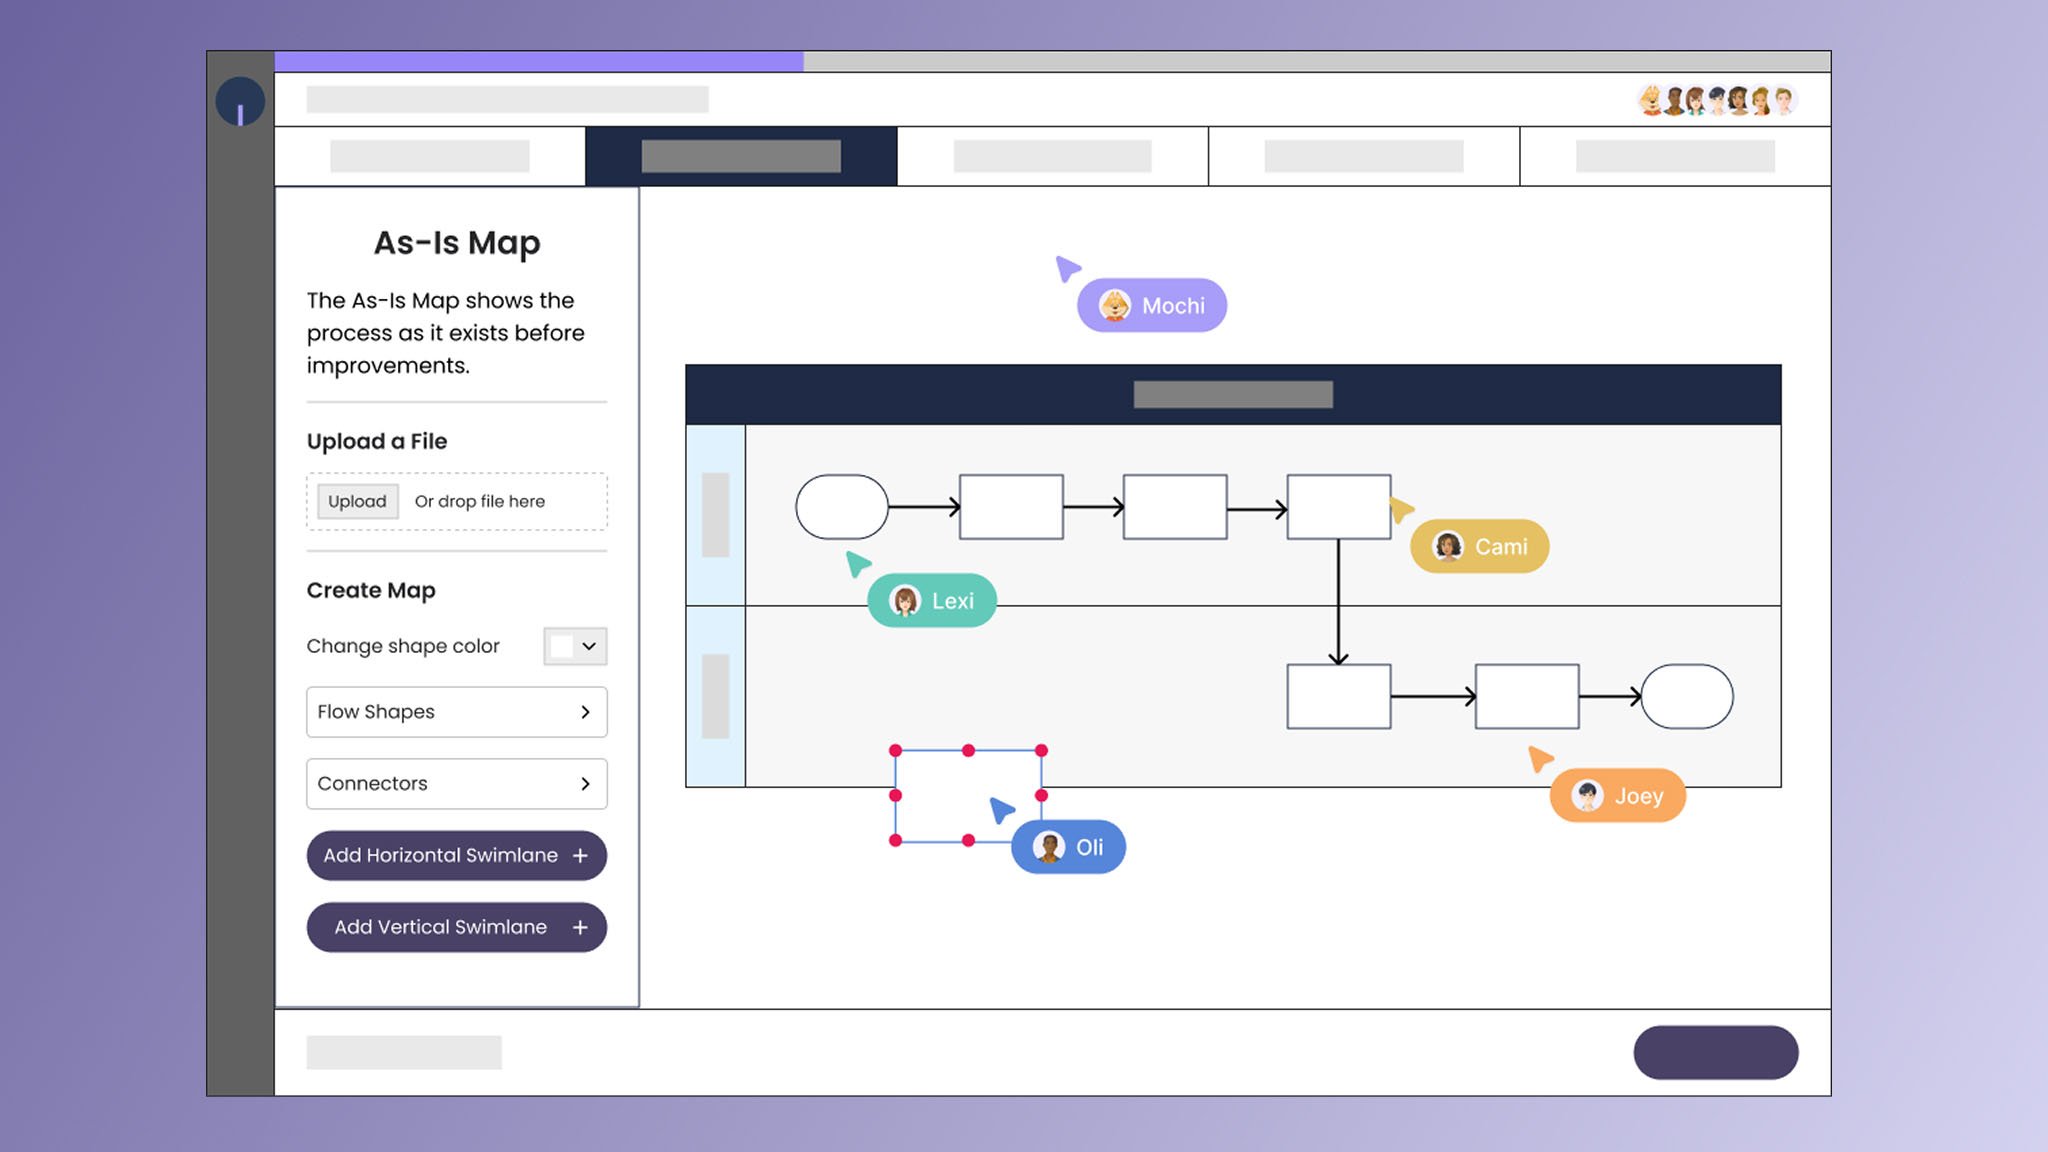Click Joey's avatar in the orange label
This screenshot has height=1152, width=2048.
pyautogui.click(x=1587, y=796)
